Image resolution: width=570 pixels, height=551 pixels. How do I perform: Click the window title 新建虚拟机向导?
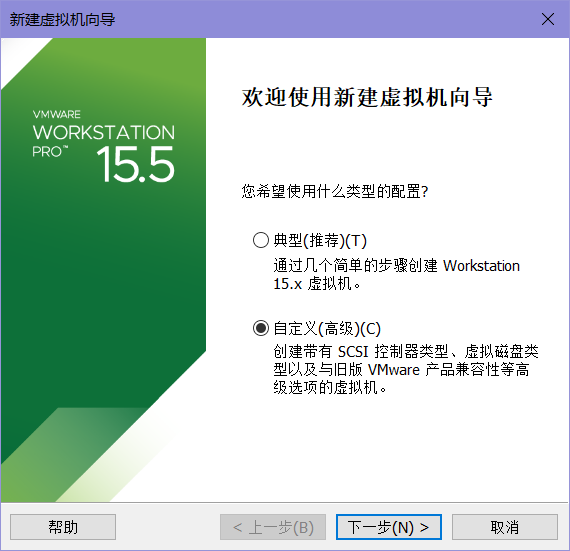[x=62, y=19]
